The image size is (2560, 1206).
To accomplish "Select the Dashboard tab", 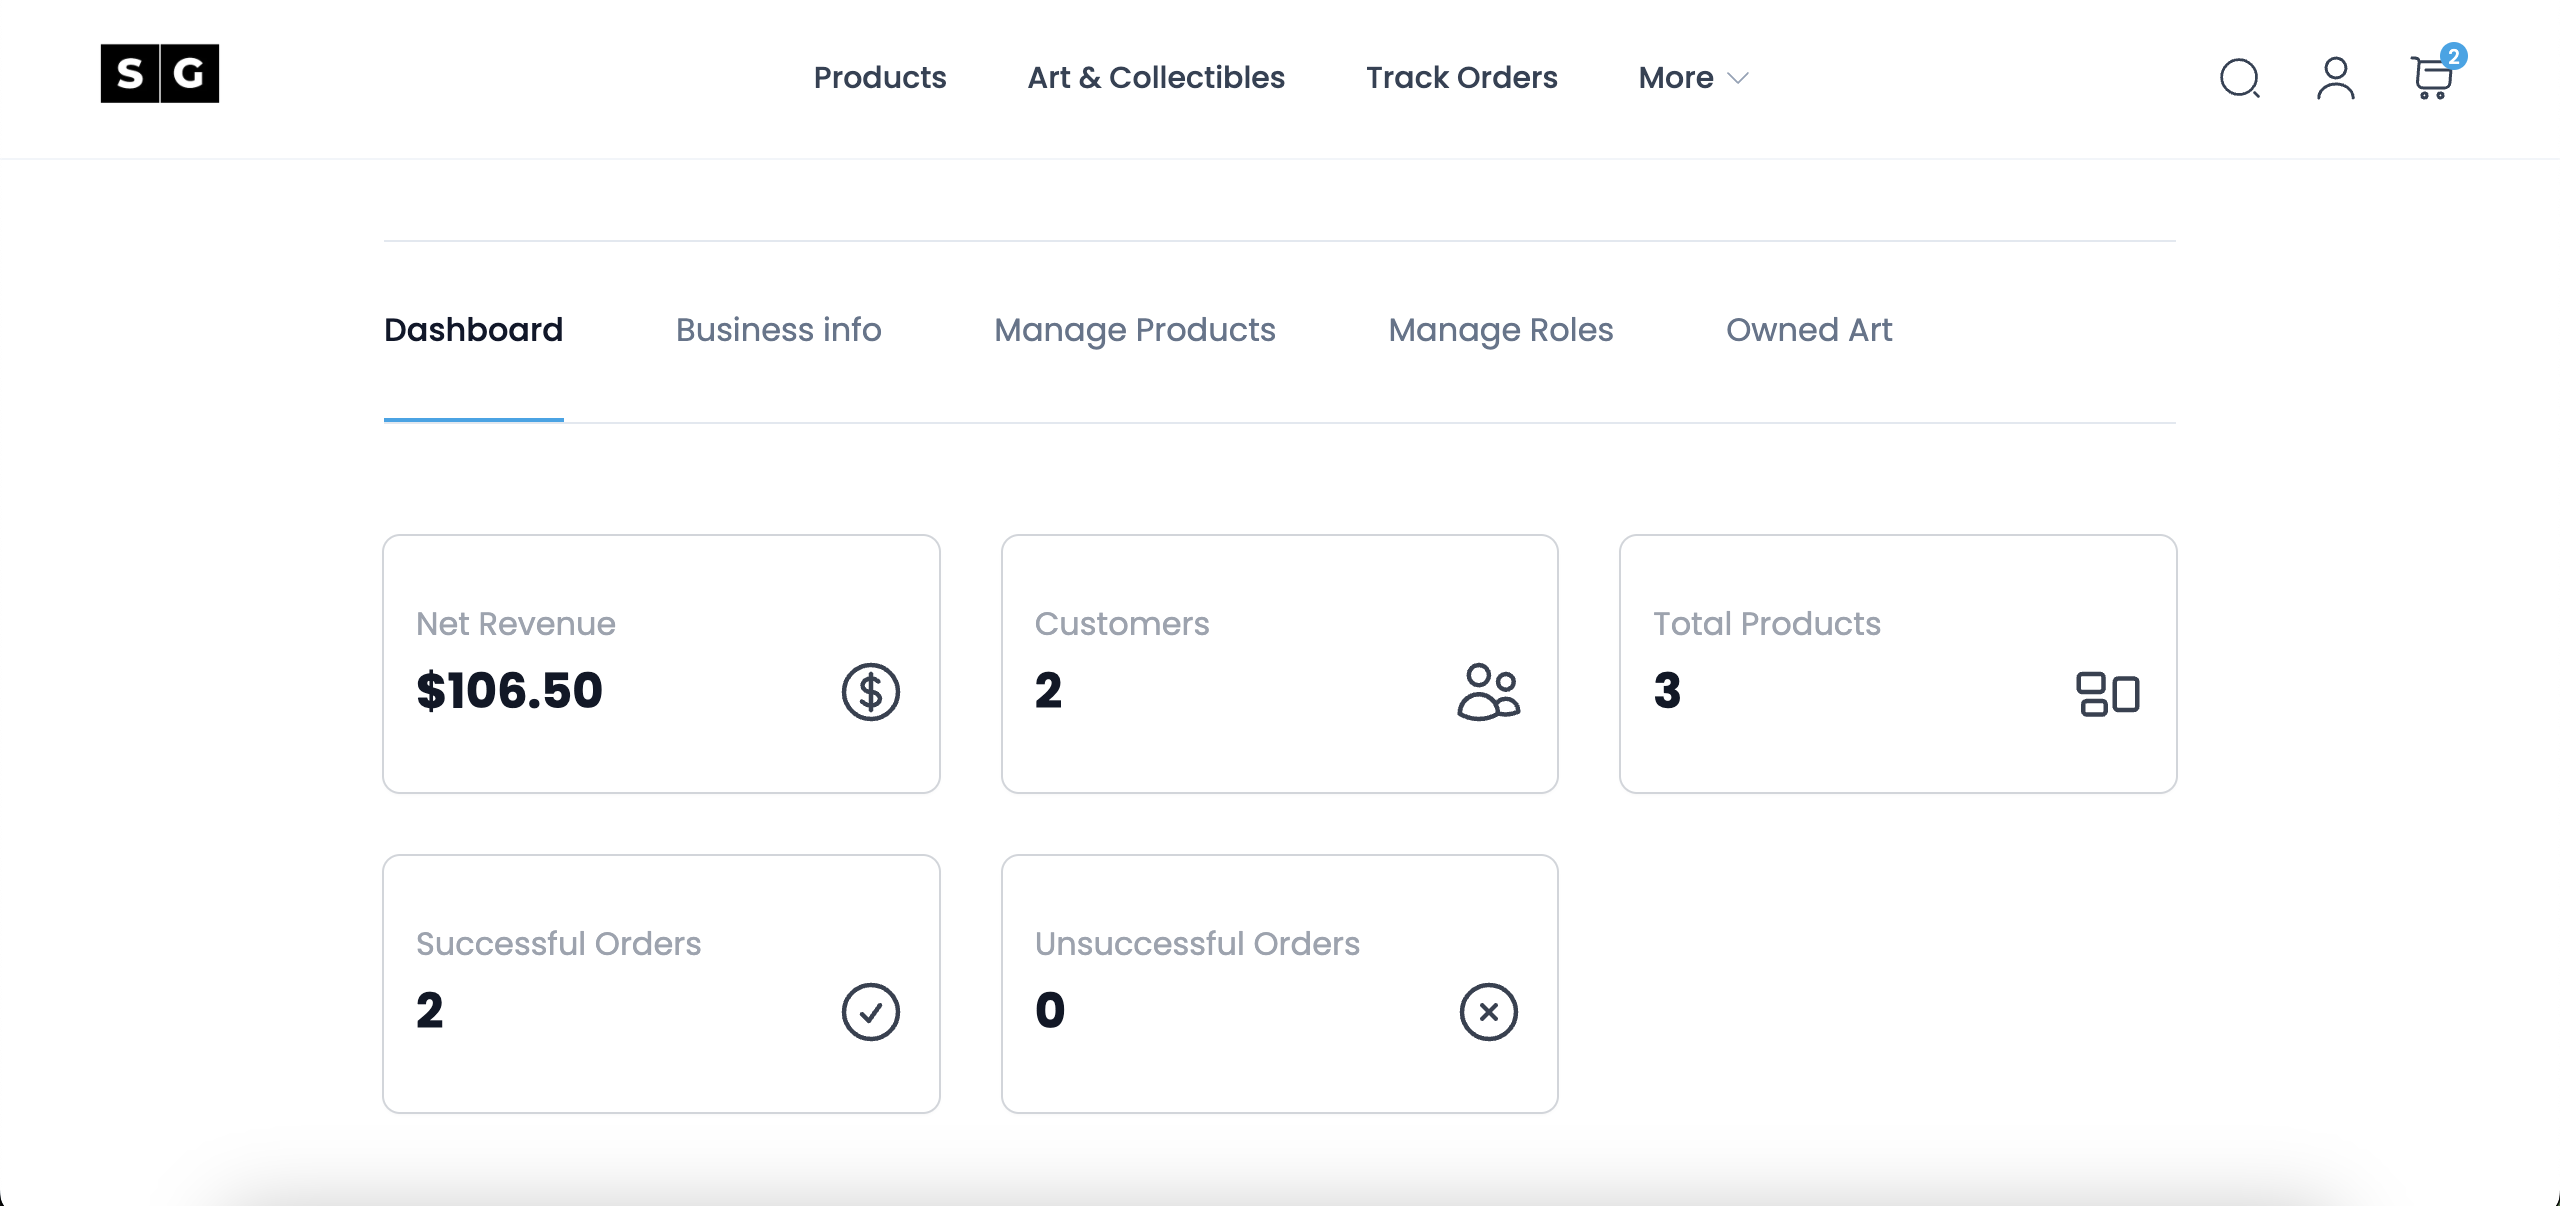I will pos(473,330).
